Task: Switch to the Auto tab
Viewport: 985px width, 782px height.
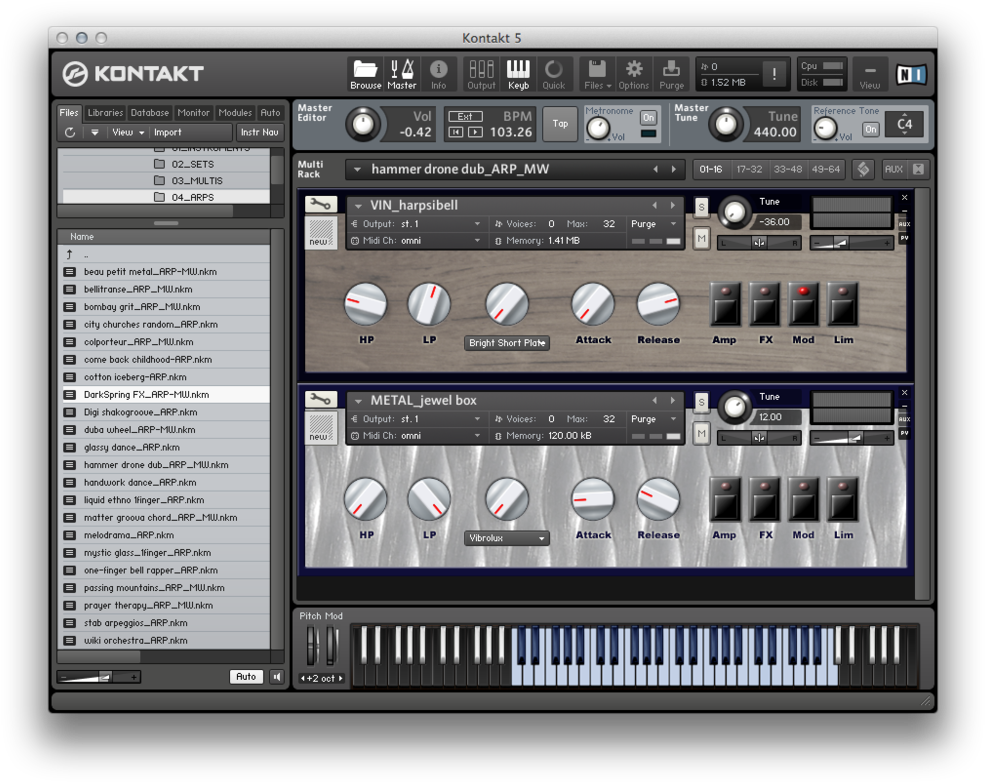Action: coord(270,112)
